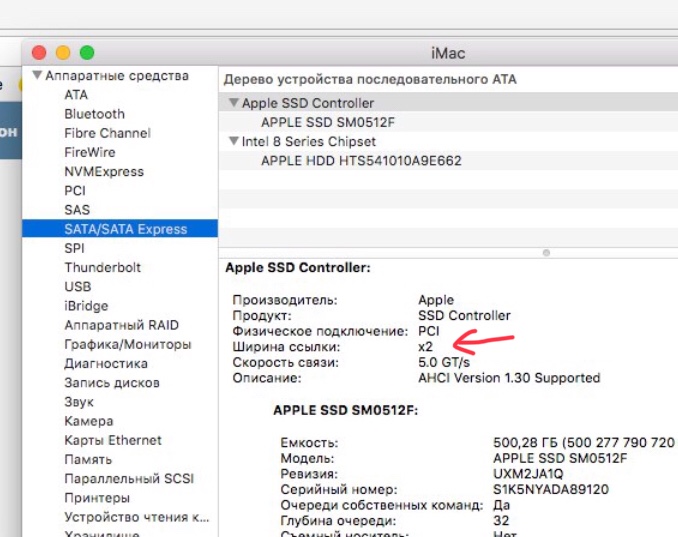Select ATA in the sidebar
The width and height of the screenshot is (678, 537).
(x=76, y=95)
